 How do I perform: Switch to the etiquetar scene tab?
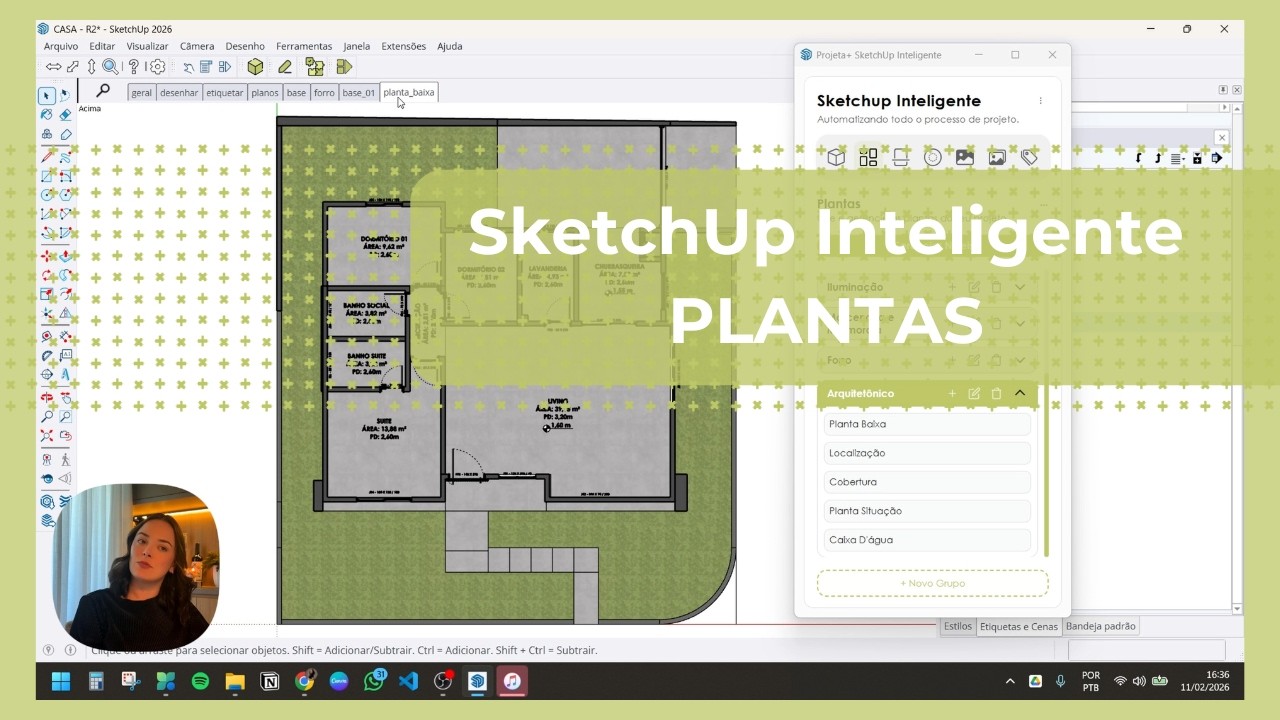225,92
